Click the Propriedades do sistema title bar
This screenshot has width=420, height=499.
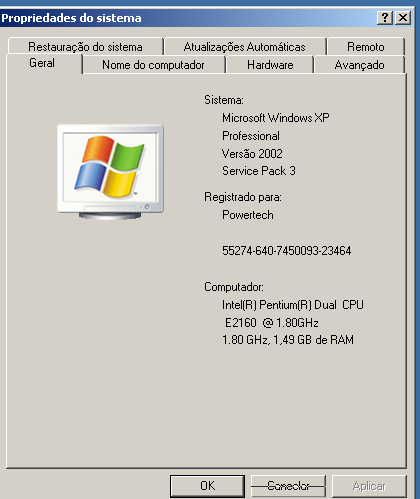188,18
